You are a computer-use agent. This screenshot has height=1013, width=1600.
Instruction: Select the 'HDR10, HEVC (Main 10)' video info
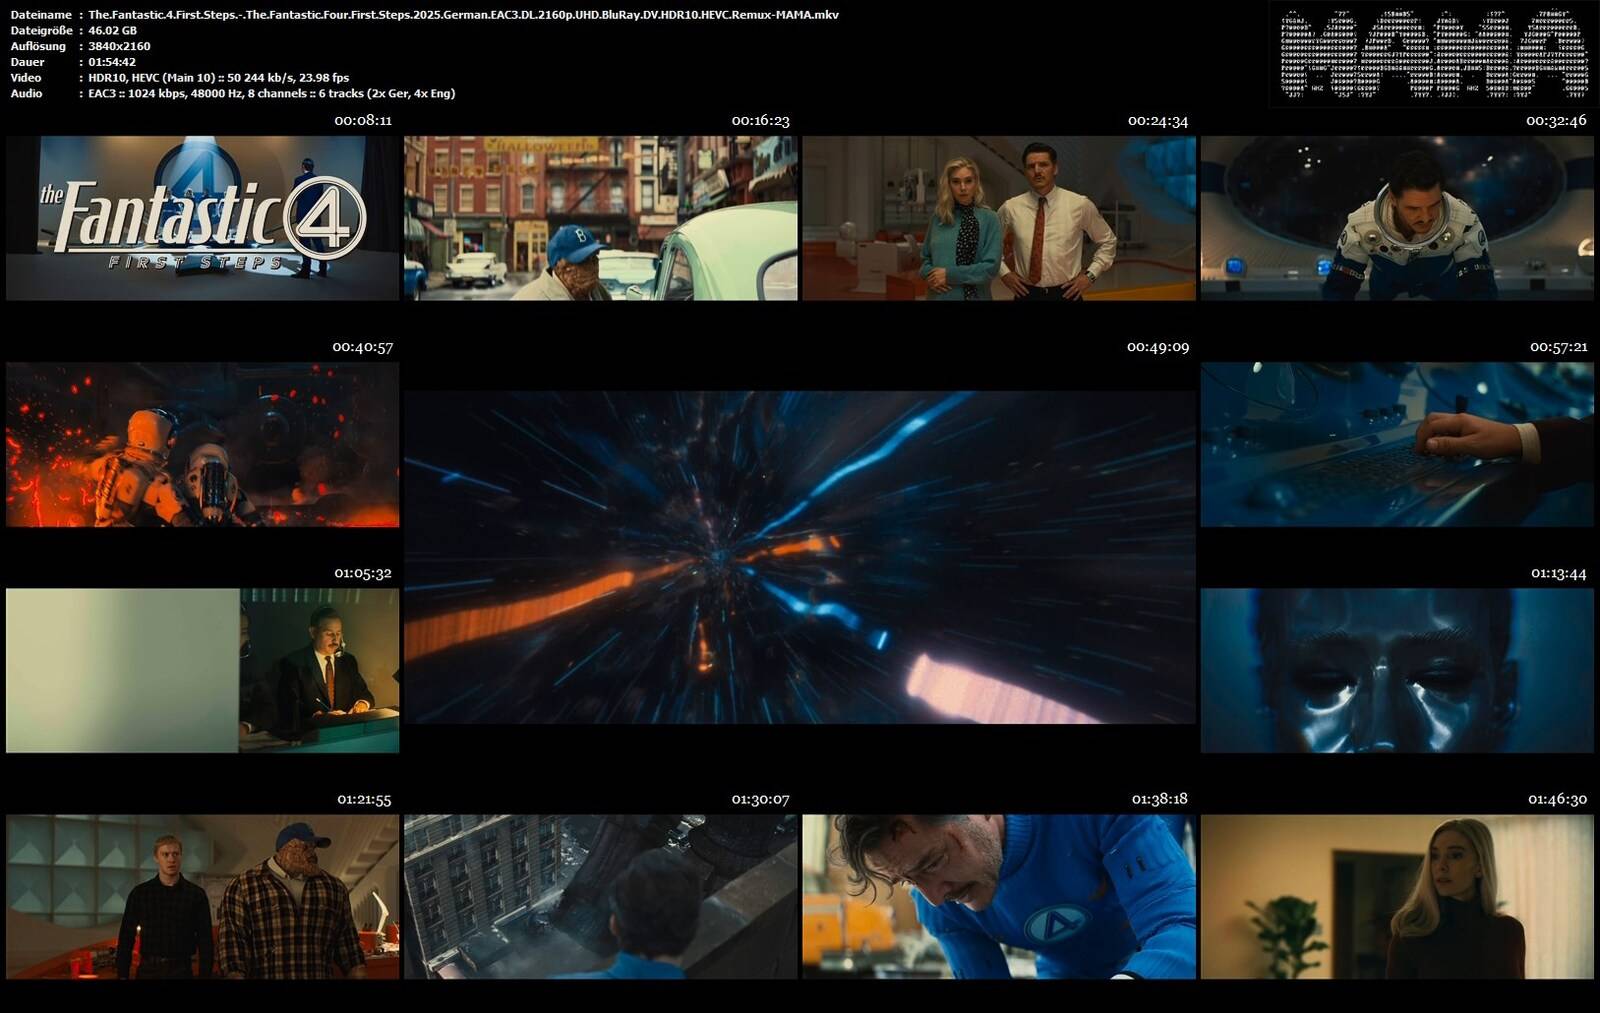[219, 77]
